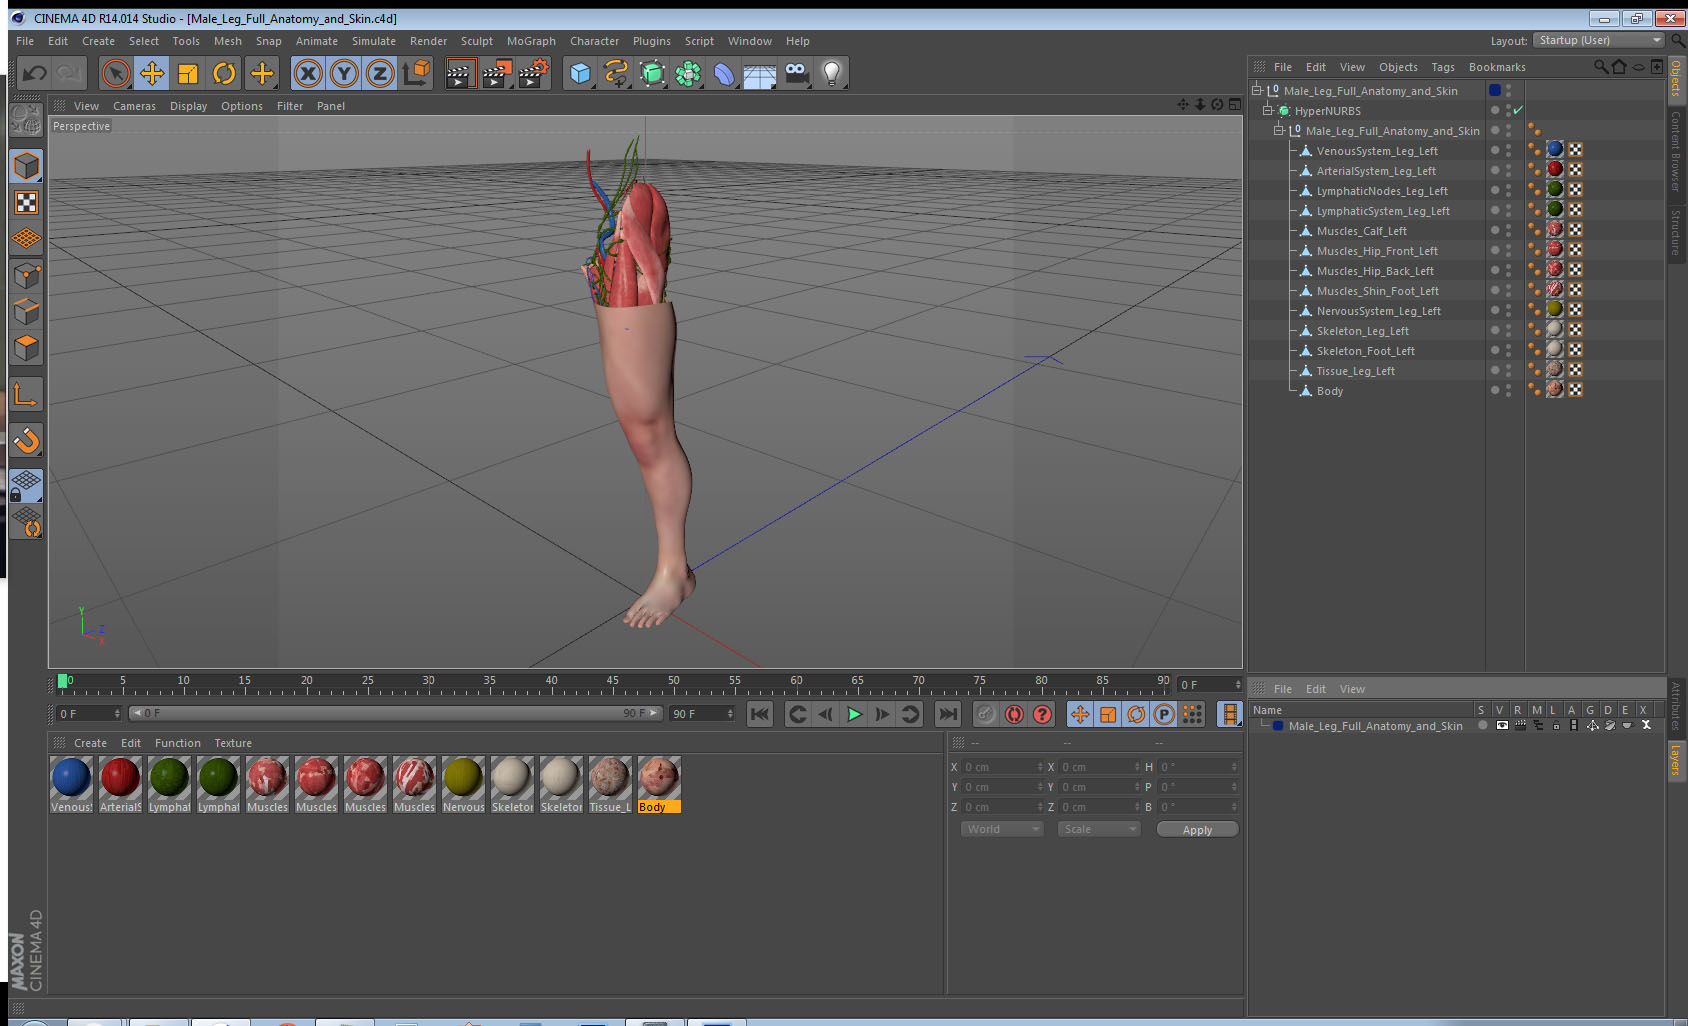Image resolution: width=1688 pixels, height=1026 pixels.
Task: Open the World coordinate dropdown
Action: pos(1002,829)
